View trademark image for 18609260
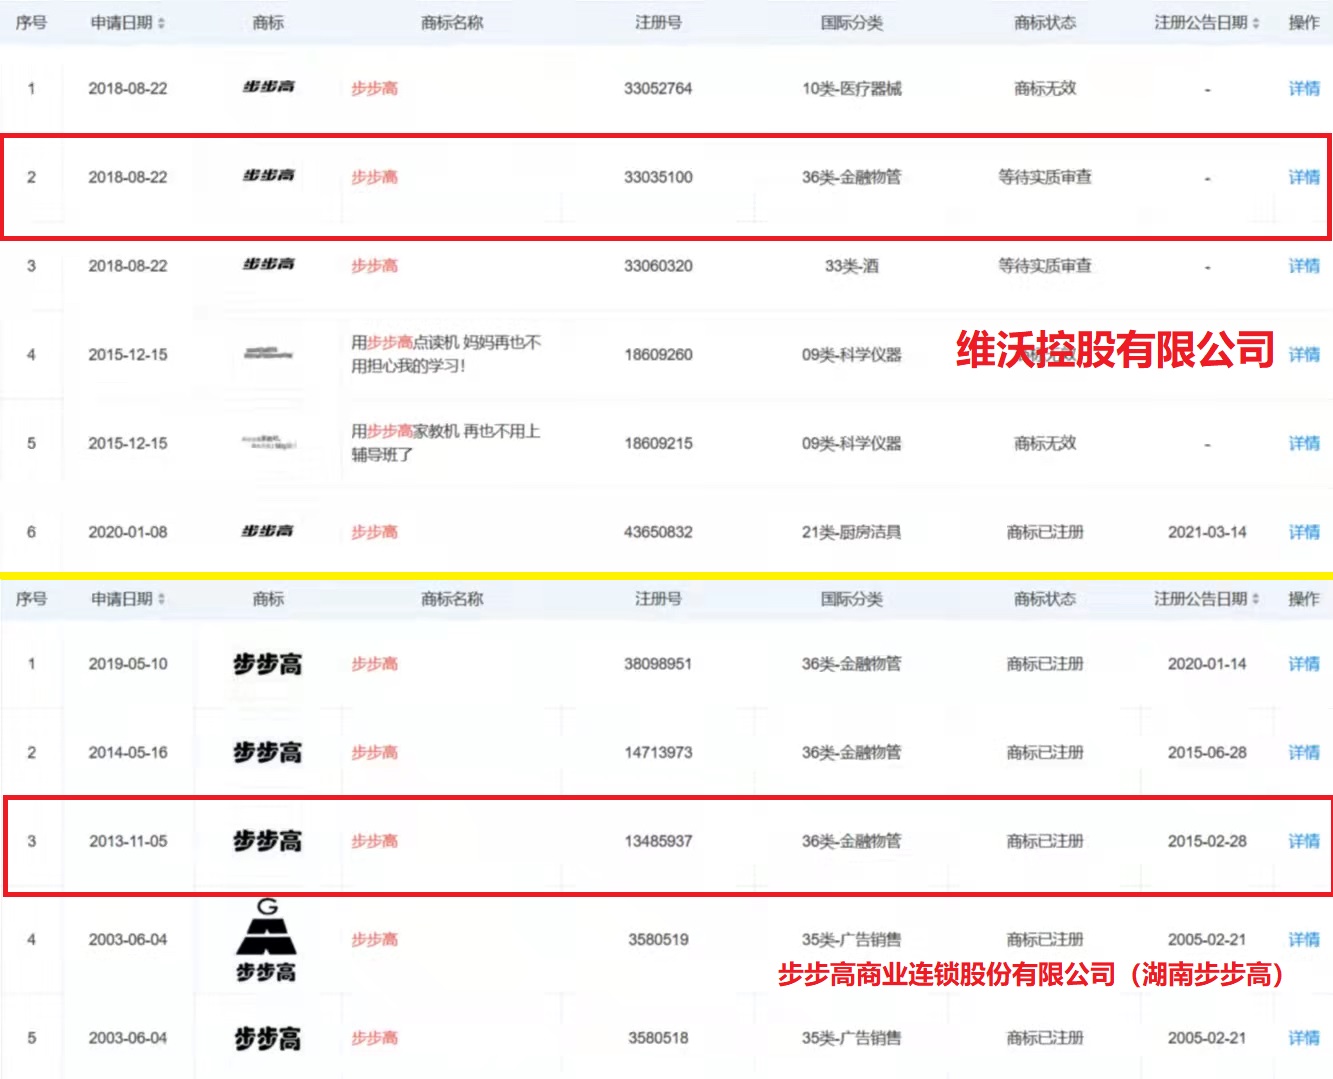The image size is (1333, 1079). tap(268, 353)
